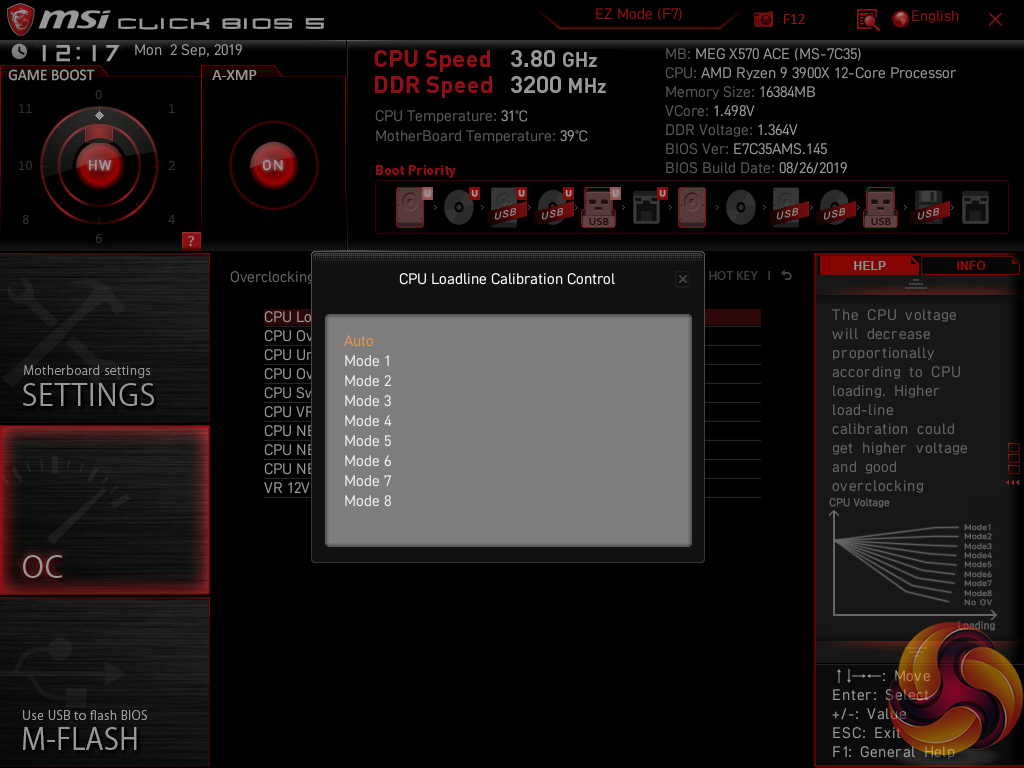
Task: Choose Mode 2 loadline calibration
Action: pyautogui.click(x=368, y=381)
